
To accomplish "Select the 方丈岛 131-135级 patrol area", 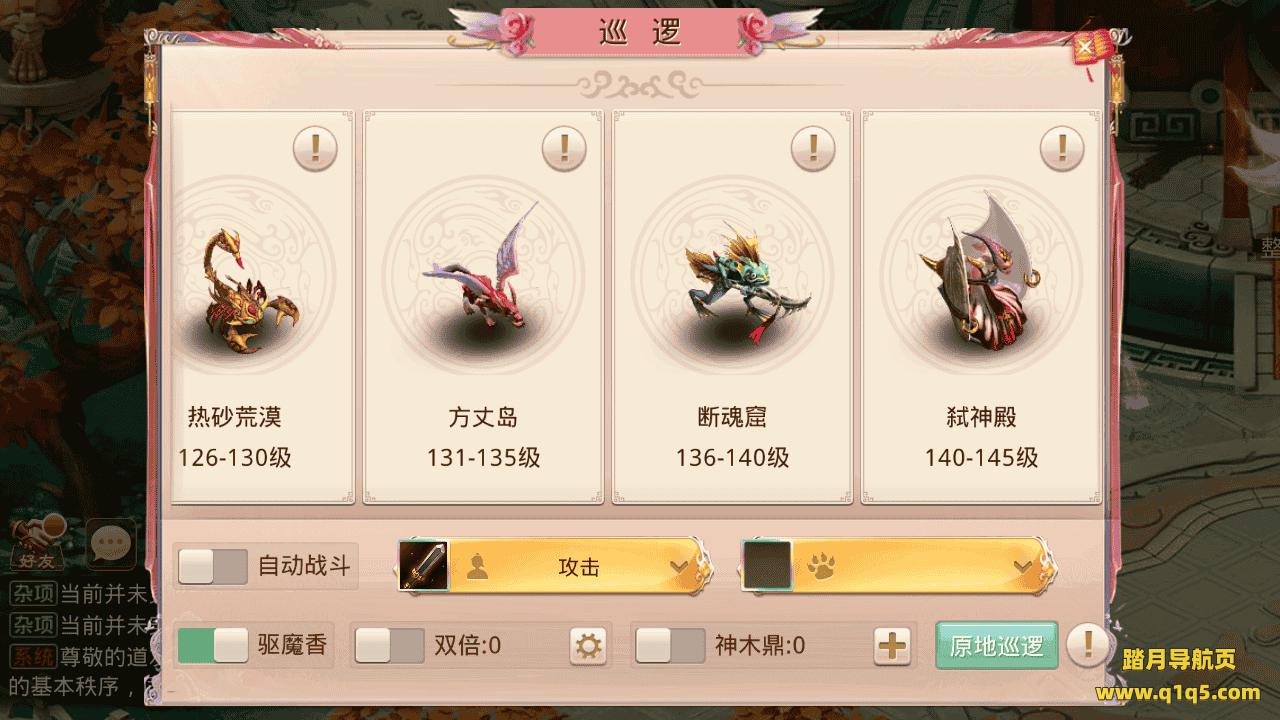I will pyautogui.click(x=483, y=307).
